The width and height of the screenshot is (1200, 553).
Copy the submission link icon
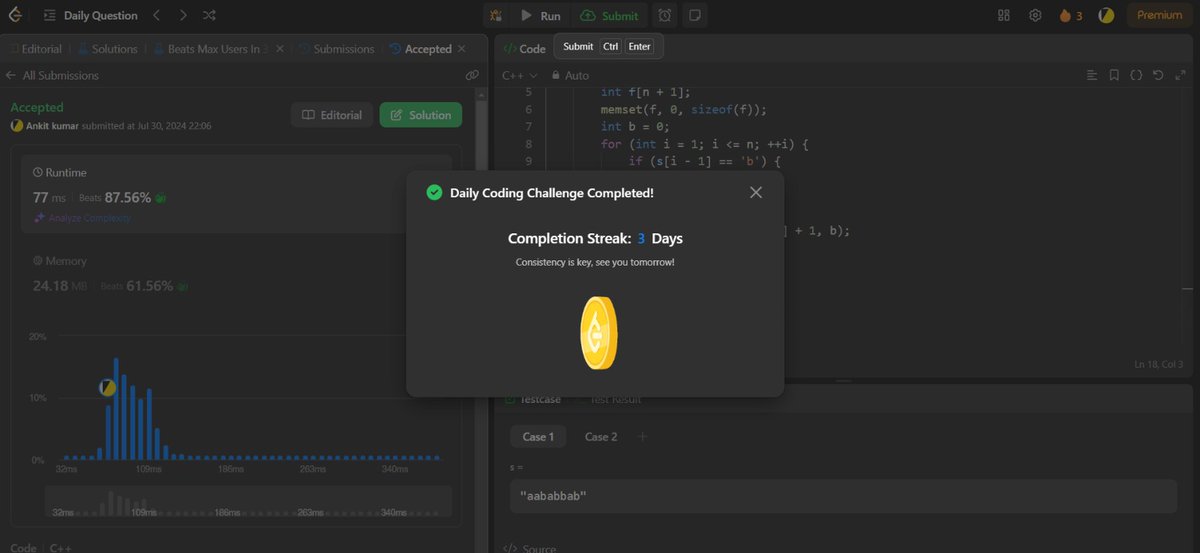[472, 75]
